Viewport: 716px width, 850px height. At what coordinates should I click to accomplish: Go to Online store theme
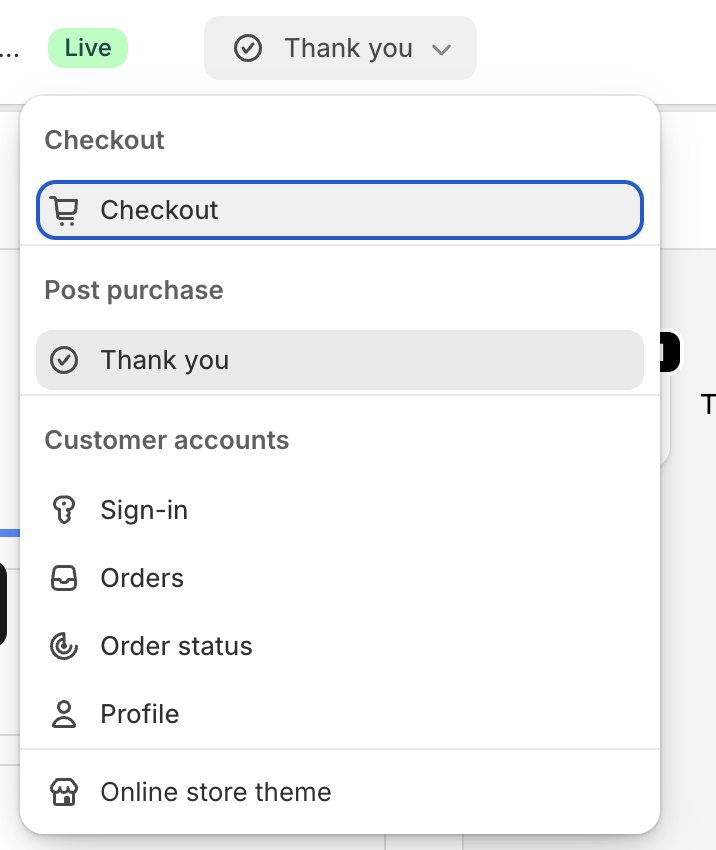coord(340,792)
